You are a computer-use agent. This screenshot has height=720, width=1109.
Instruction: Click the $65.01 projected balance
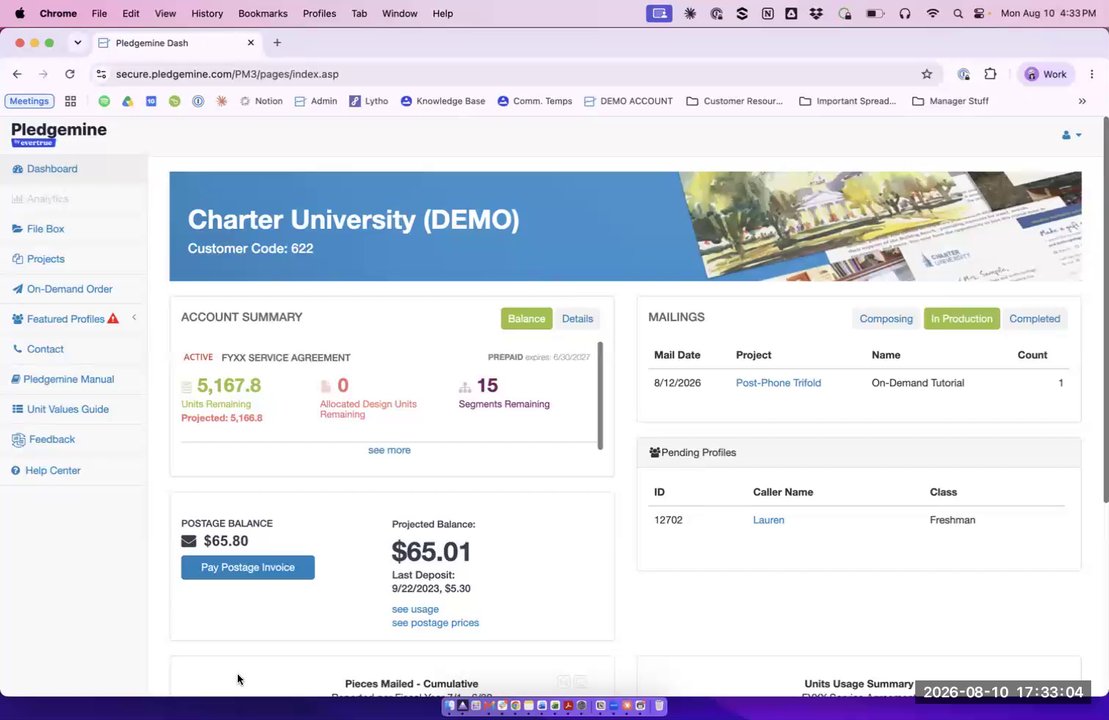point(431,552)
